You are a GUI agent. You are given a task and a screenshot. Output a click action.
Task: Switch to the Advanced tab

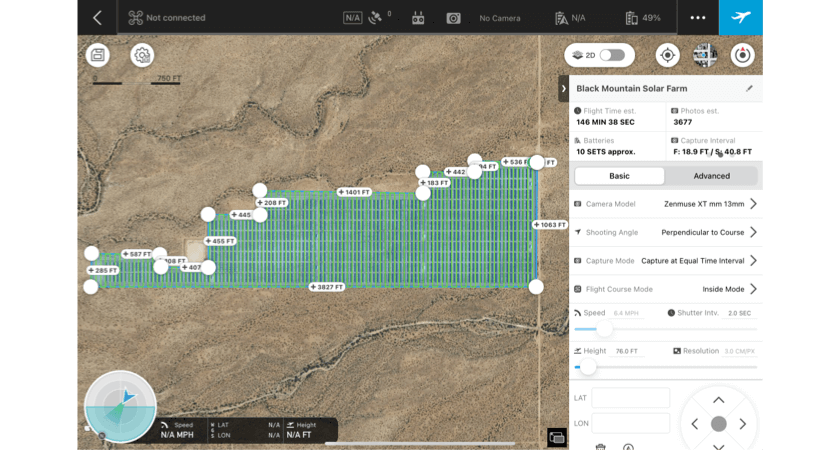click(711, 176)
